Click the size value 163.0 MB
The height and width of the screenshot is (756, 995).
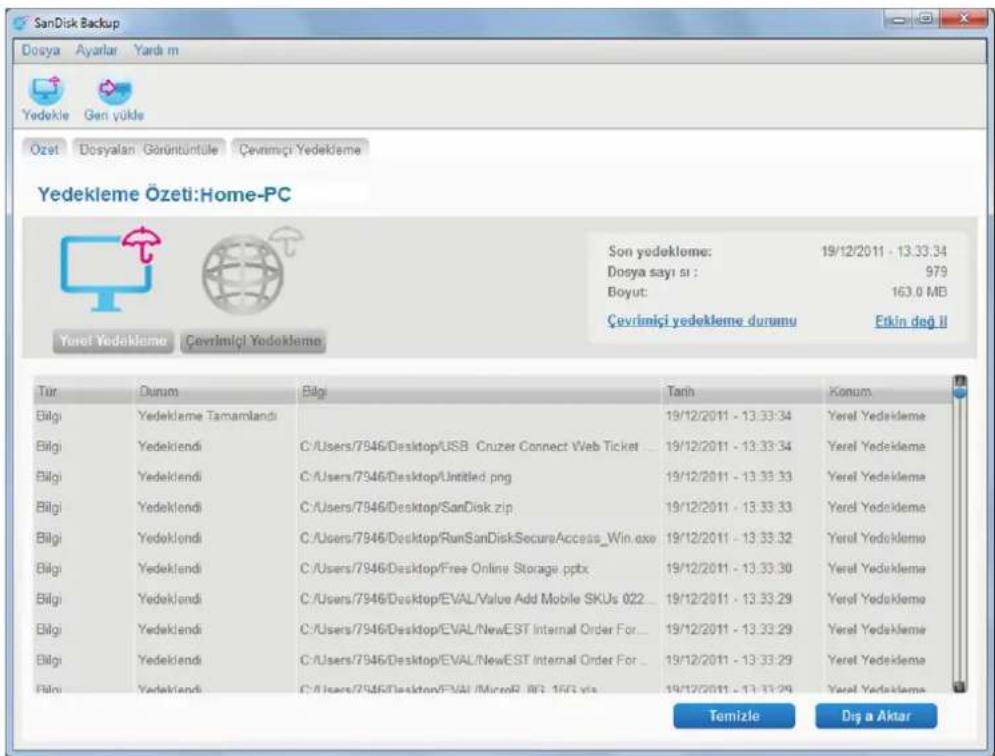(x=919, y=292)
